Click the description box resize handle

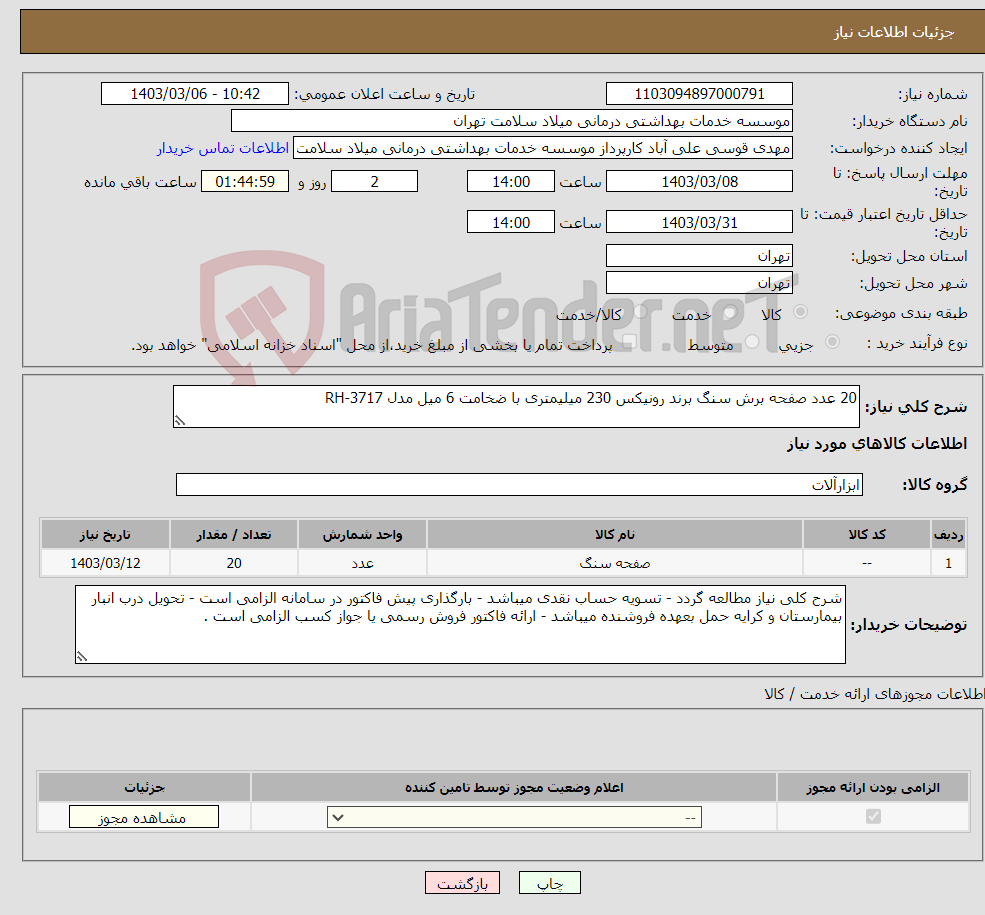click(x=180, y=421)
